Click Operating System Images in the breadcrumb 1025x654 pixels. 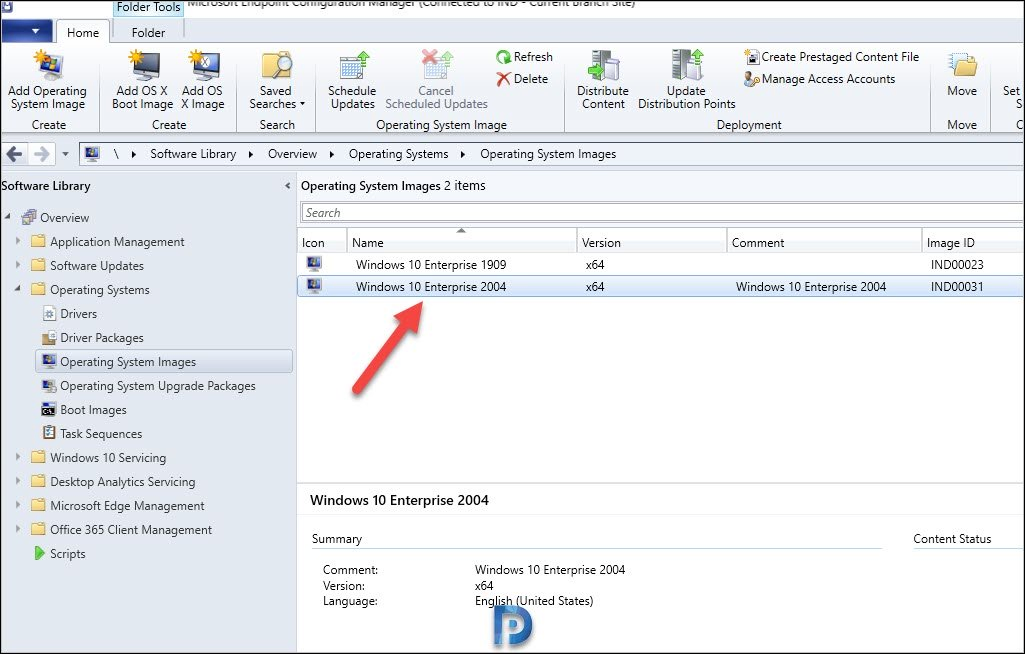click(548, 154)
